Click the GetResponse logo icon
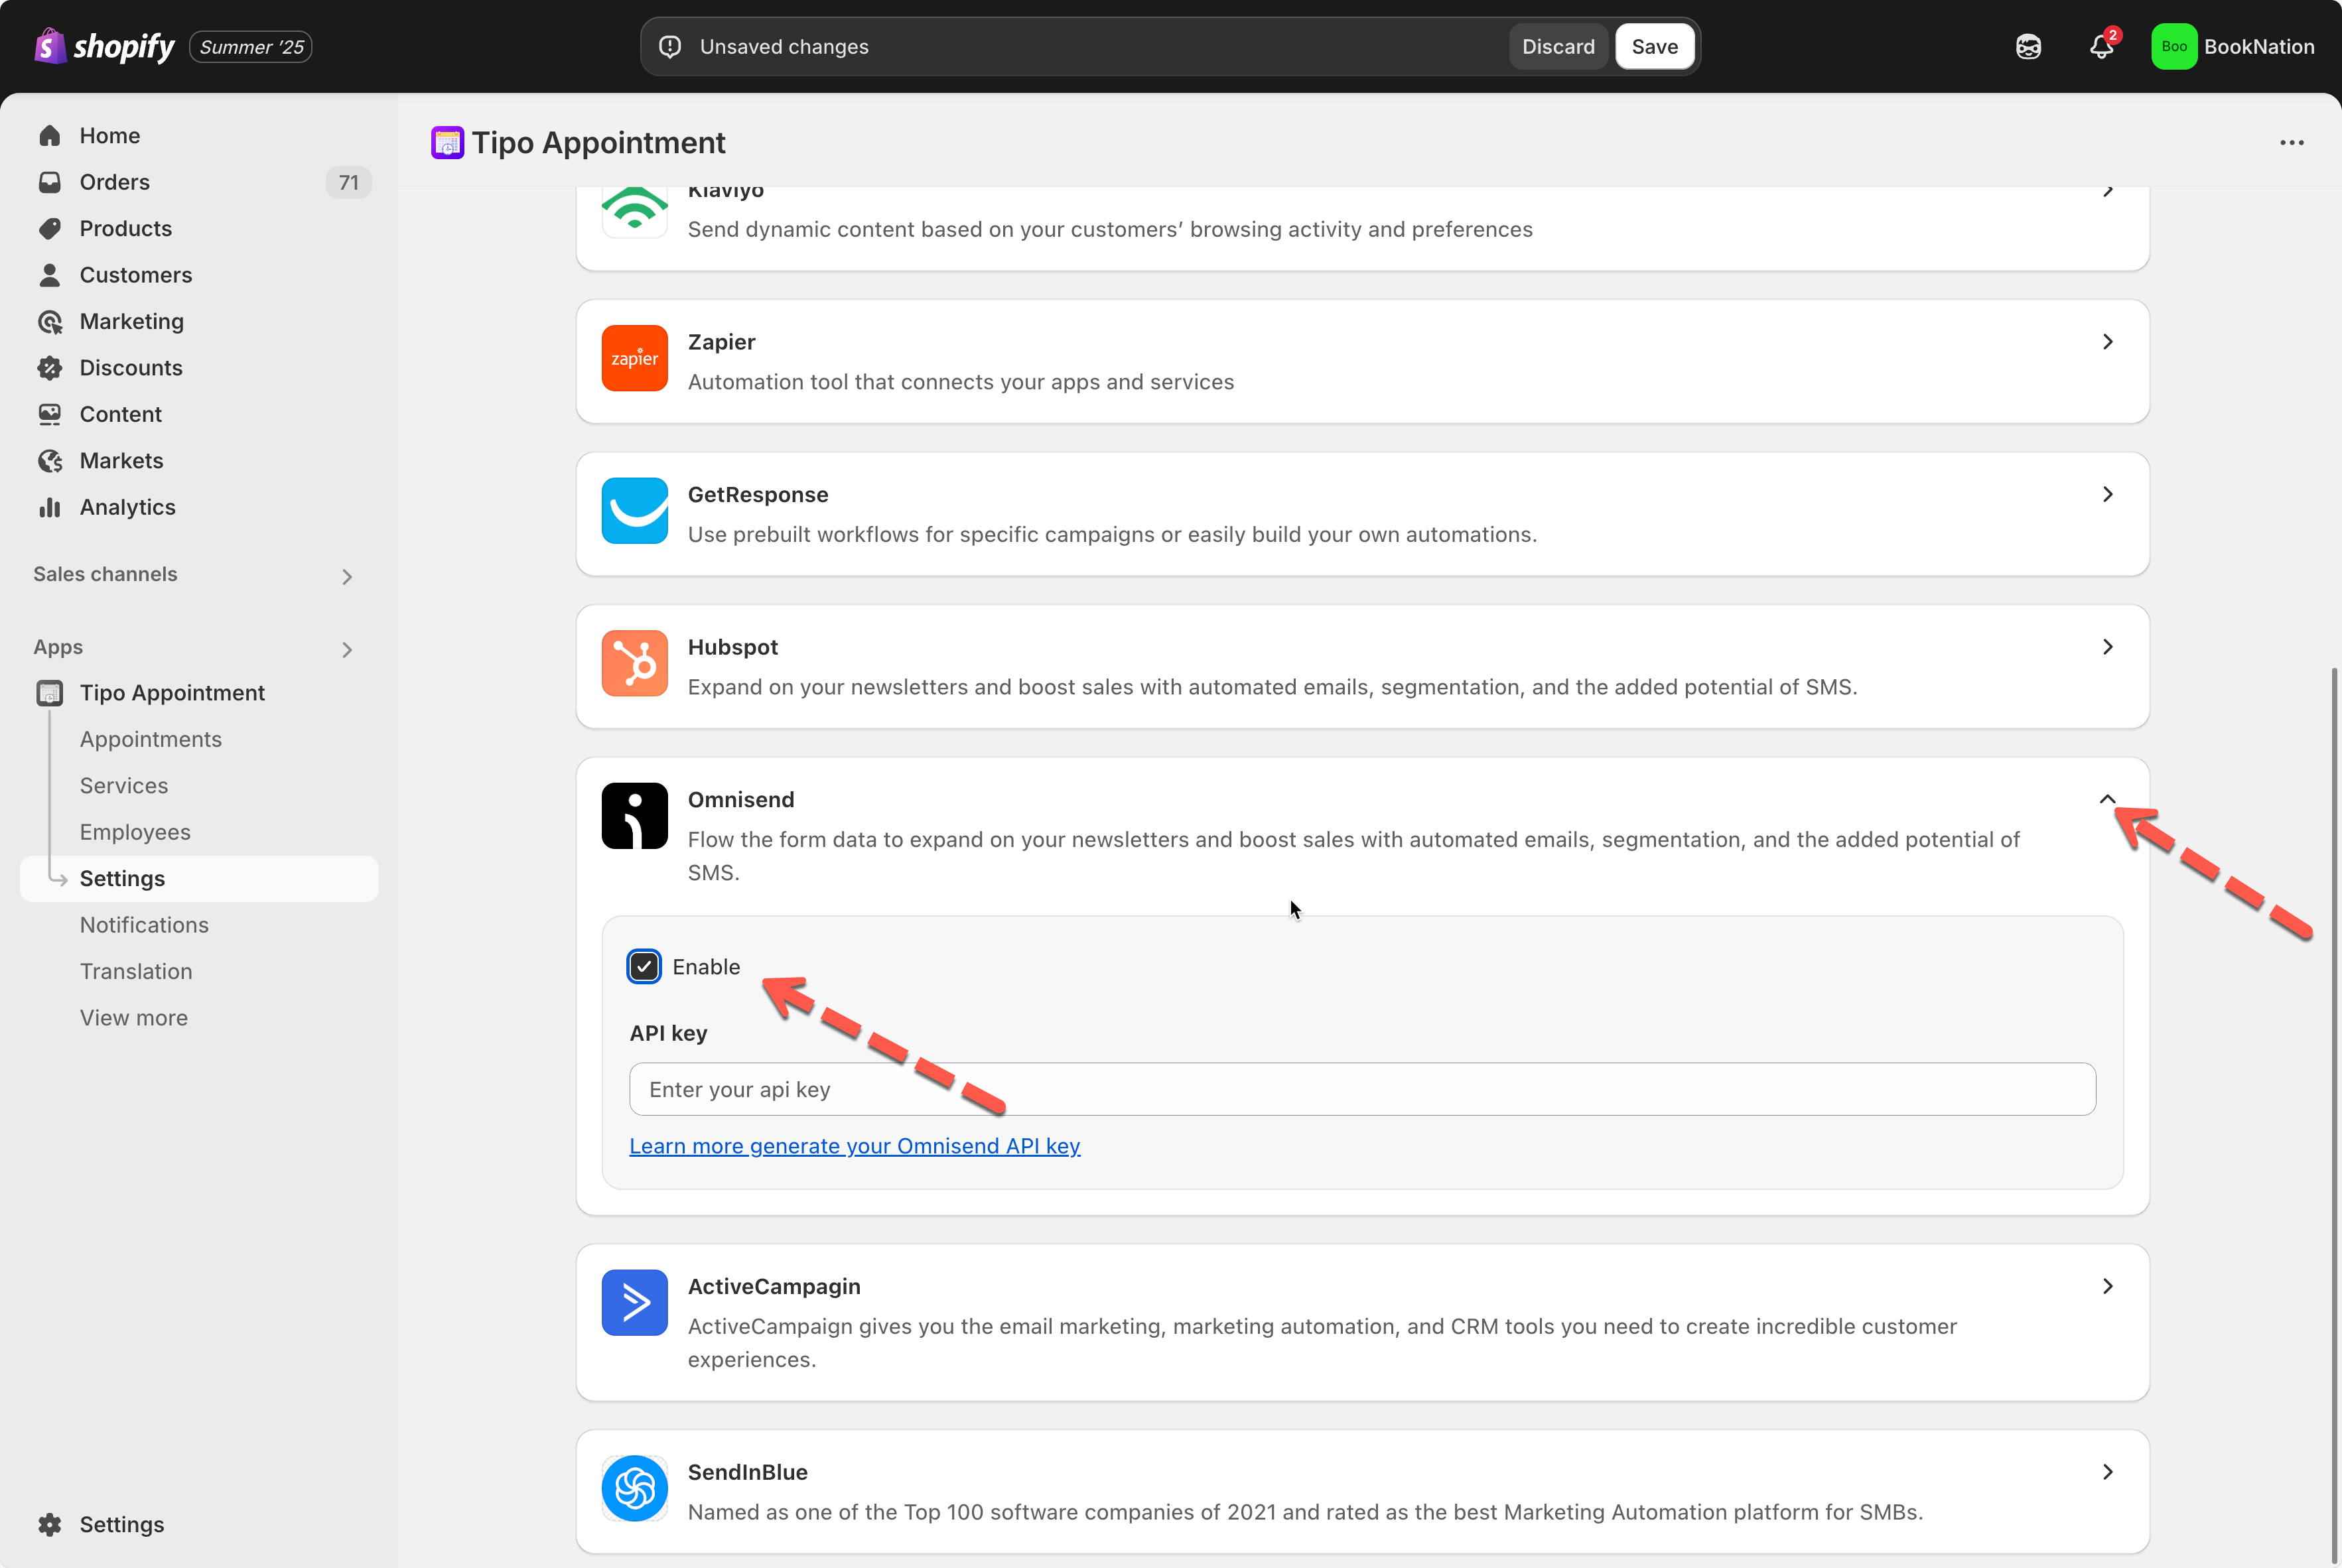2342x1568 pixels. click(x=634, y=511)
